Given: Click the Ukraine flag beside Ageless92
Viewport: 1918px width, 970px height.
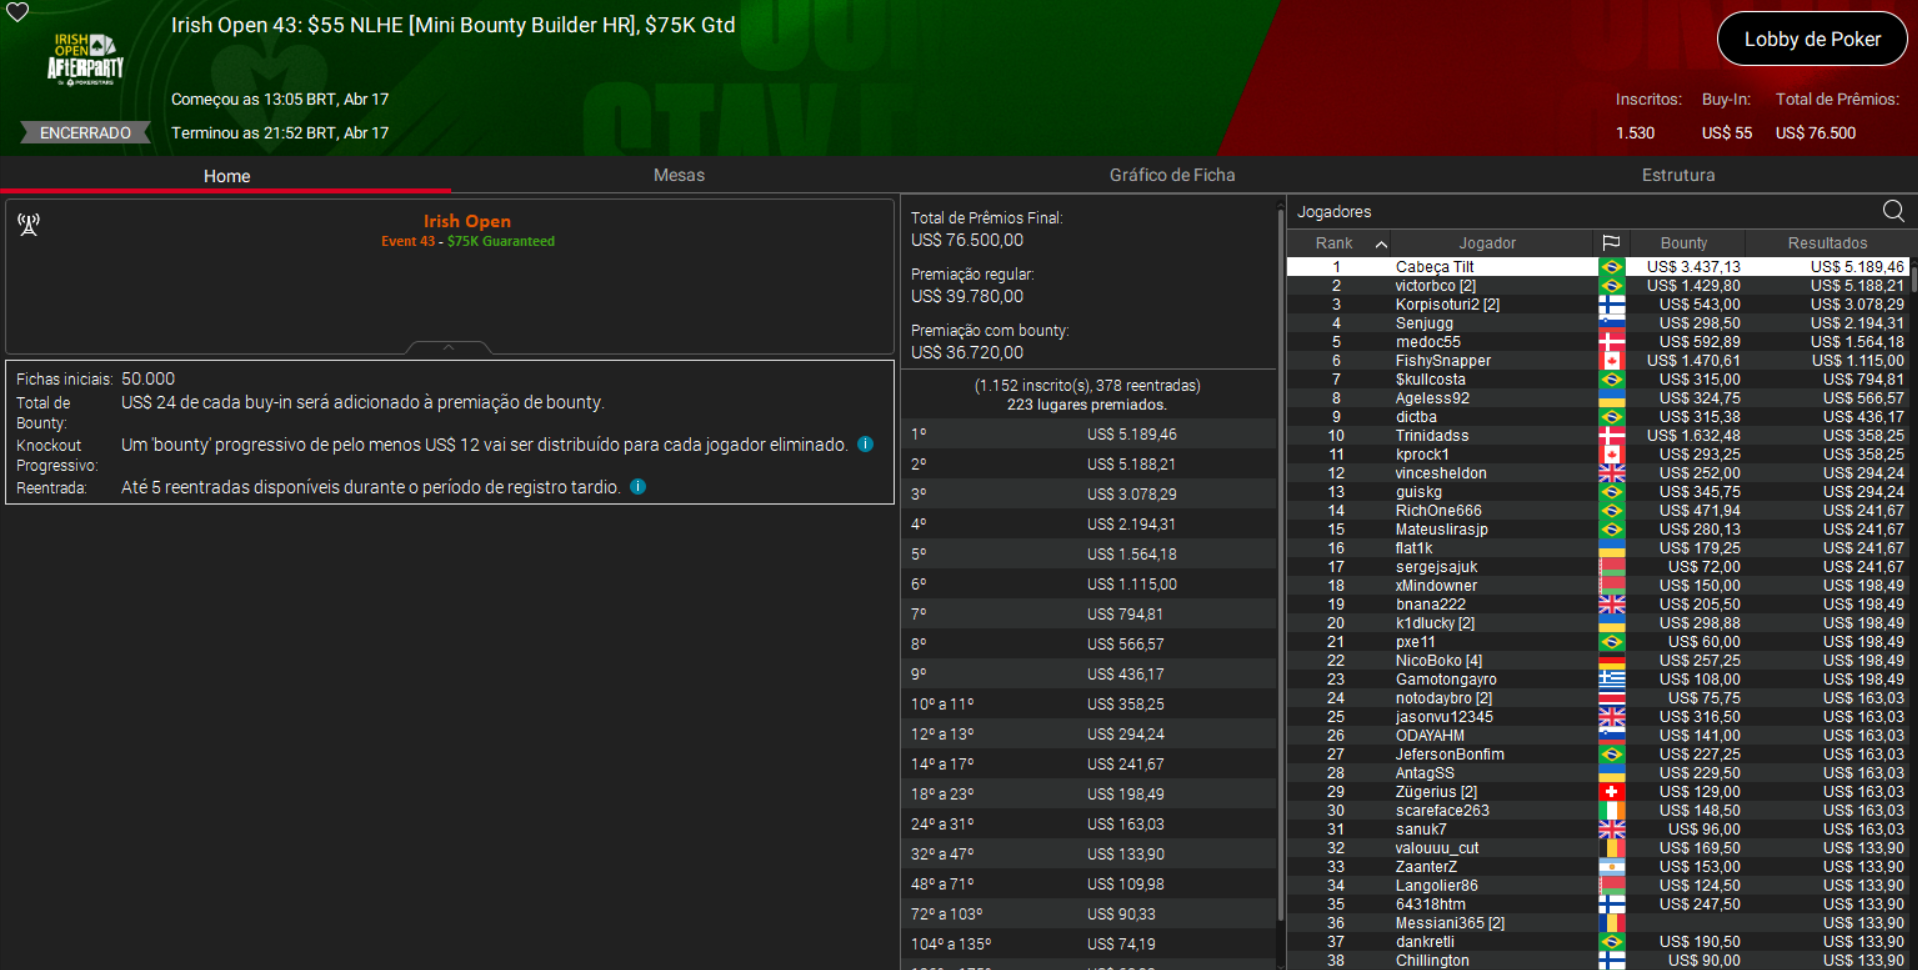Looking at the screenshot, I should tap(1611, 398).
